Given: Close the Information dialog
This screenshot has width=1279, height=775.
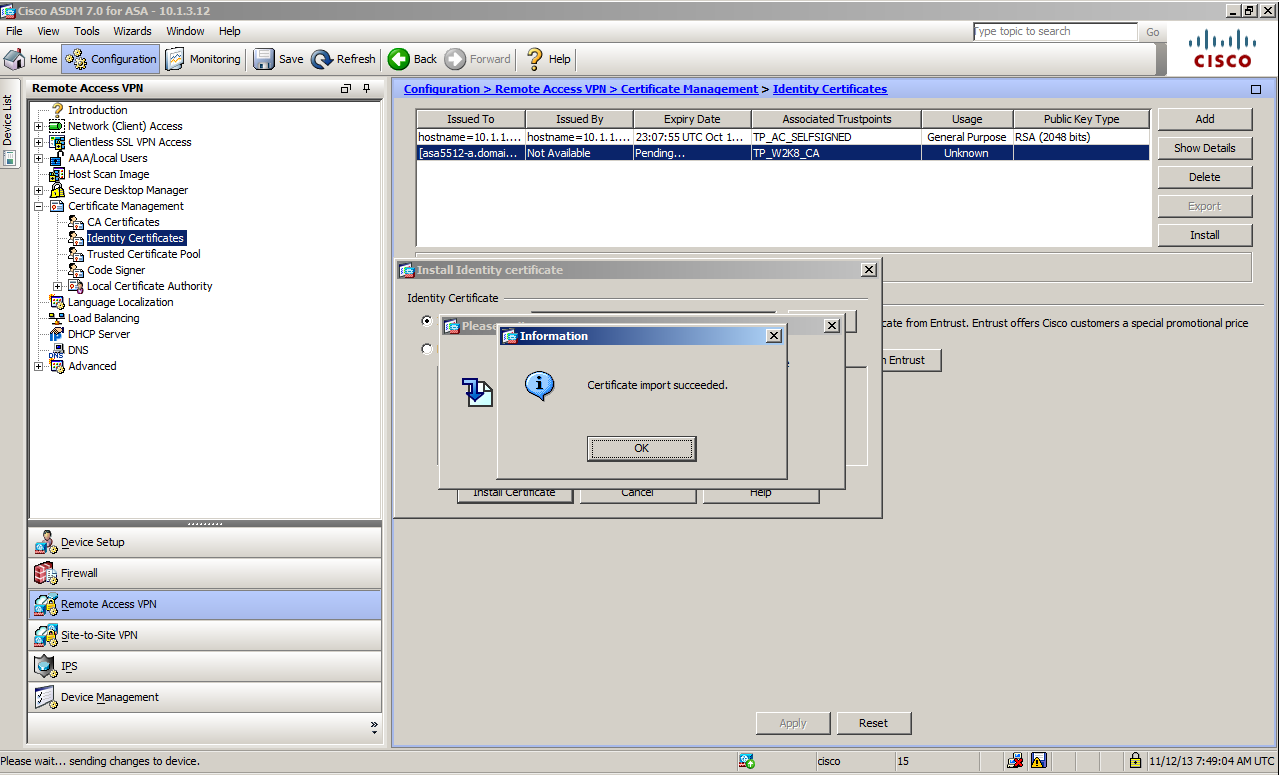Looking at the screenshot, I should [x=773, y=336].
